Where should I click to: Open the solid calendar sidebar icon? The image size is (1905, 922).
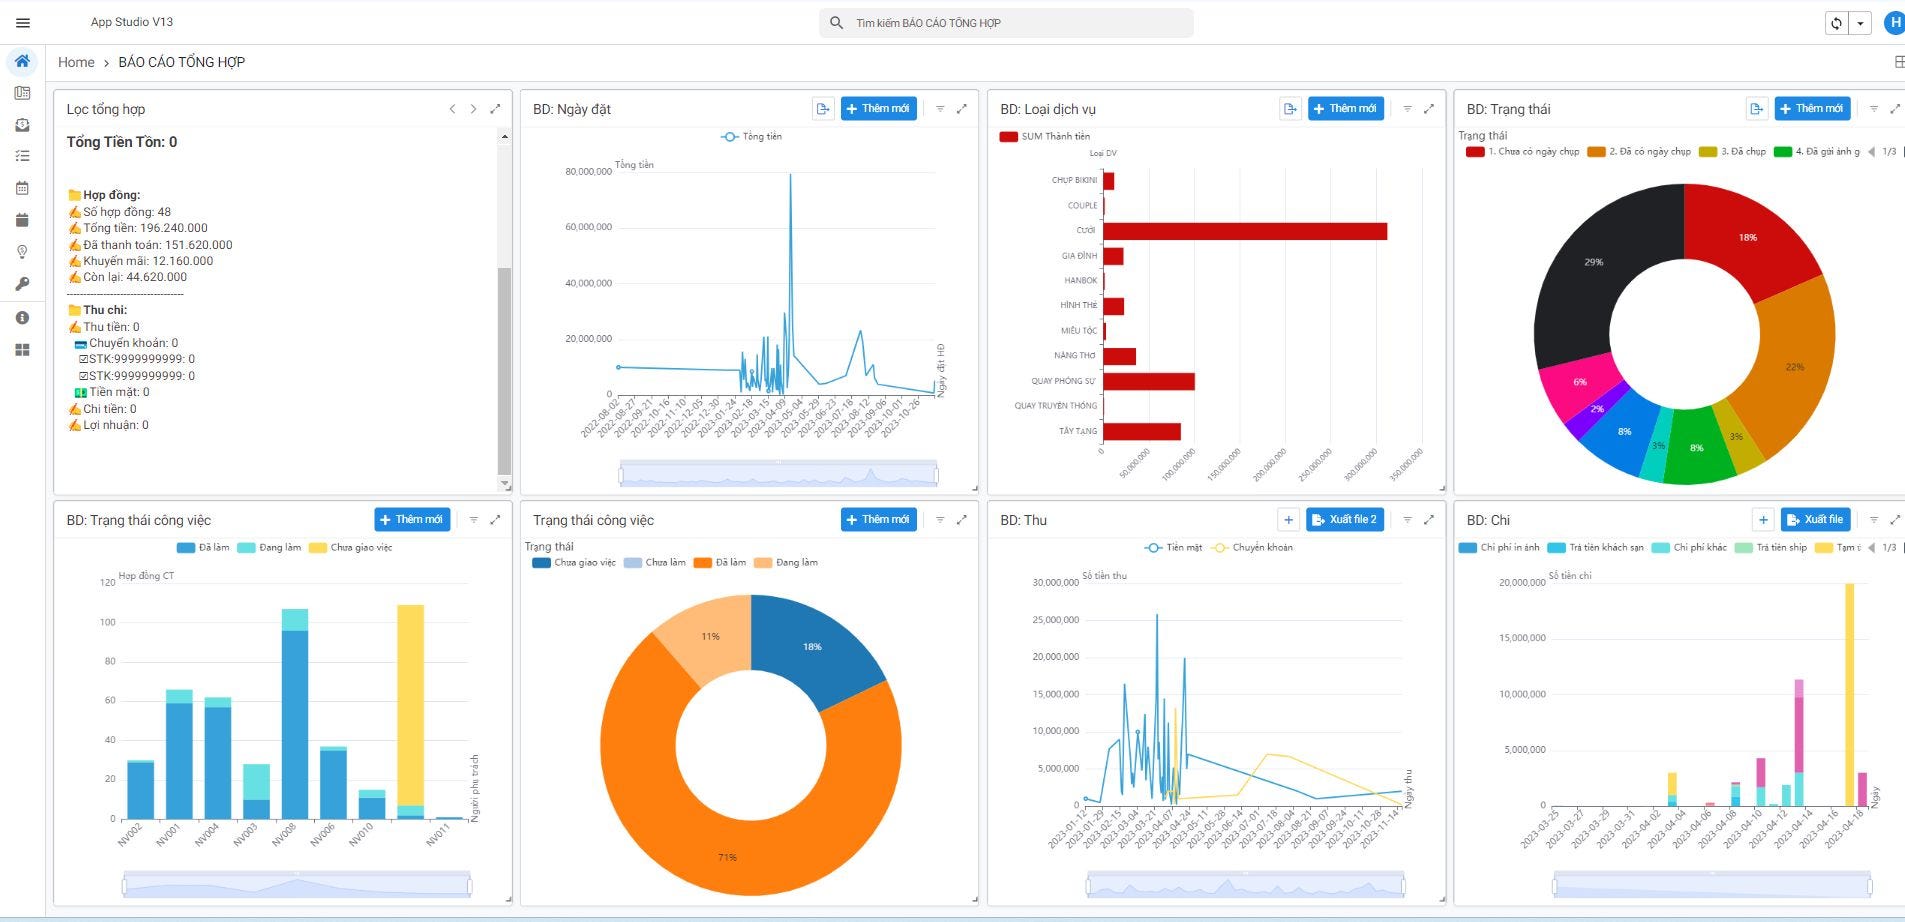[22, 220]
